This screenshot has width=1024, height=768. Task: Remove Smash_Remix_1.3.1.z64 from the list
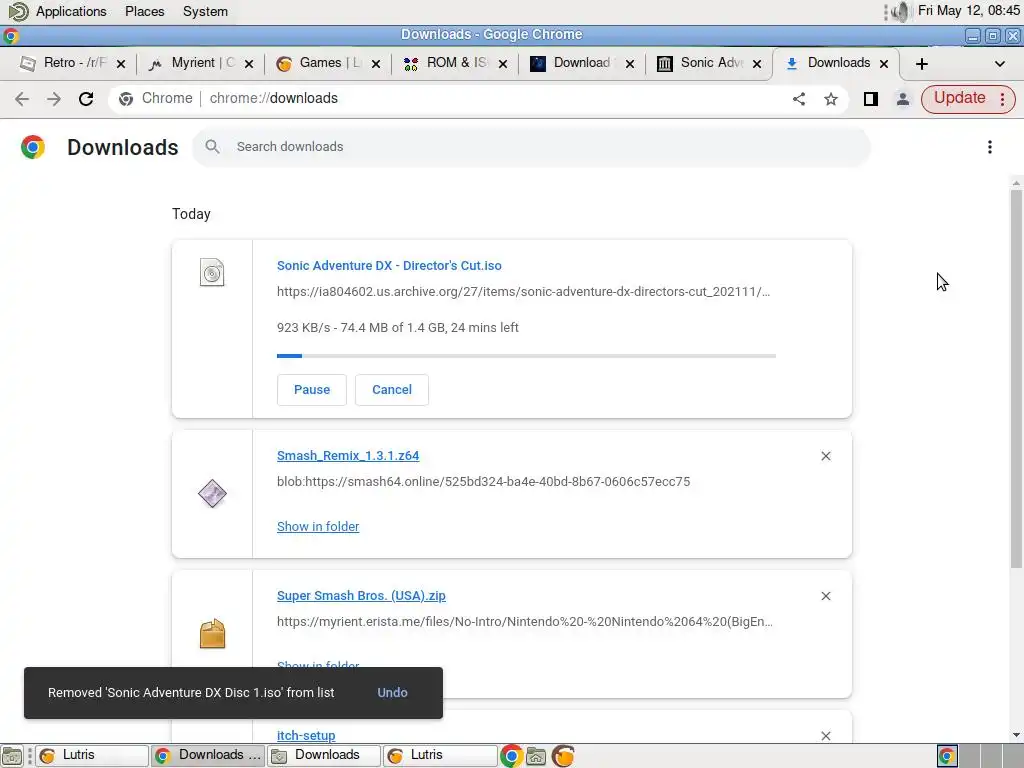(x=825, y=456)
